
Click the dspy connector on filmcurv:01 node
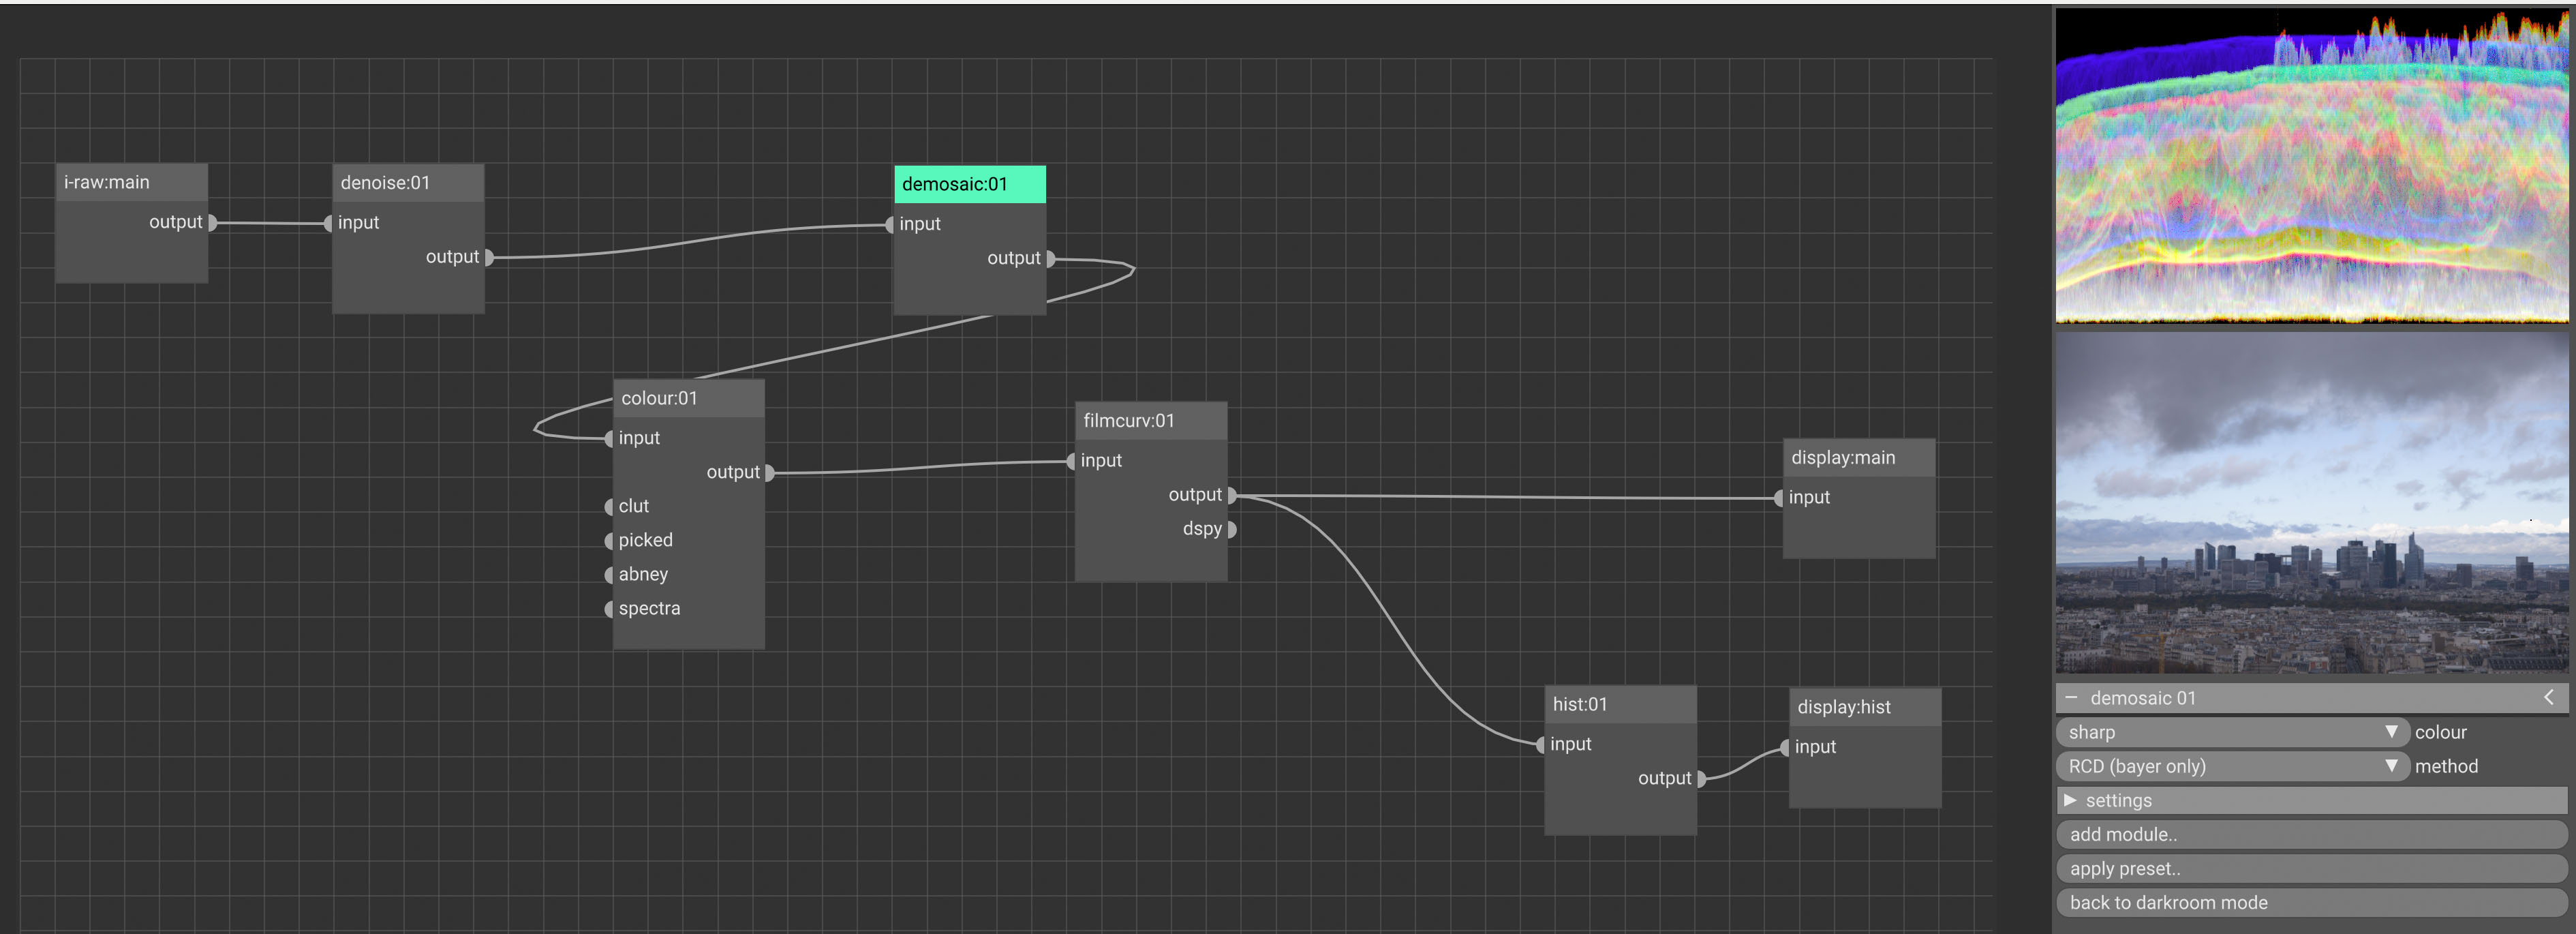1232,529
